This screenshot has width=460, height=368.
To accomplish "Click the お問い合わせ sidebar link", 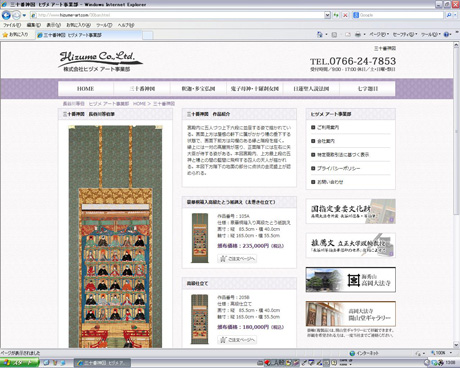I will tap(330, 182).
